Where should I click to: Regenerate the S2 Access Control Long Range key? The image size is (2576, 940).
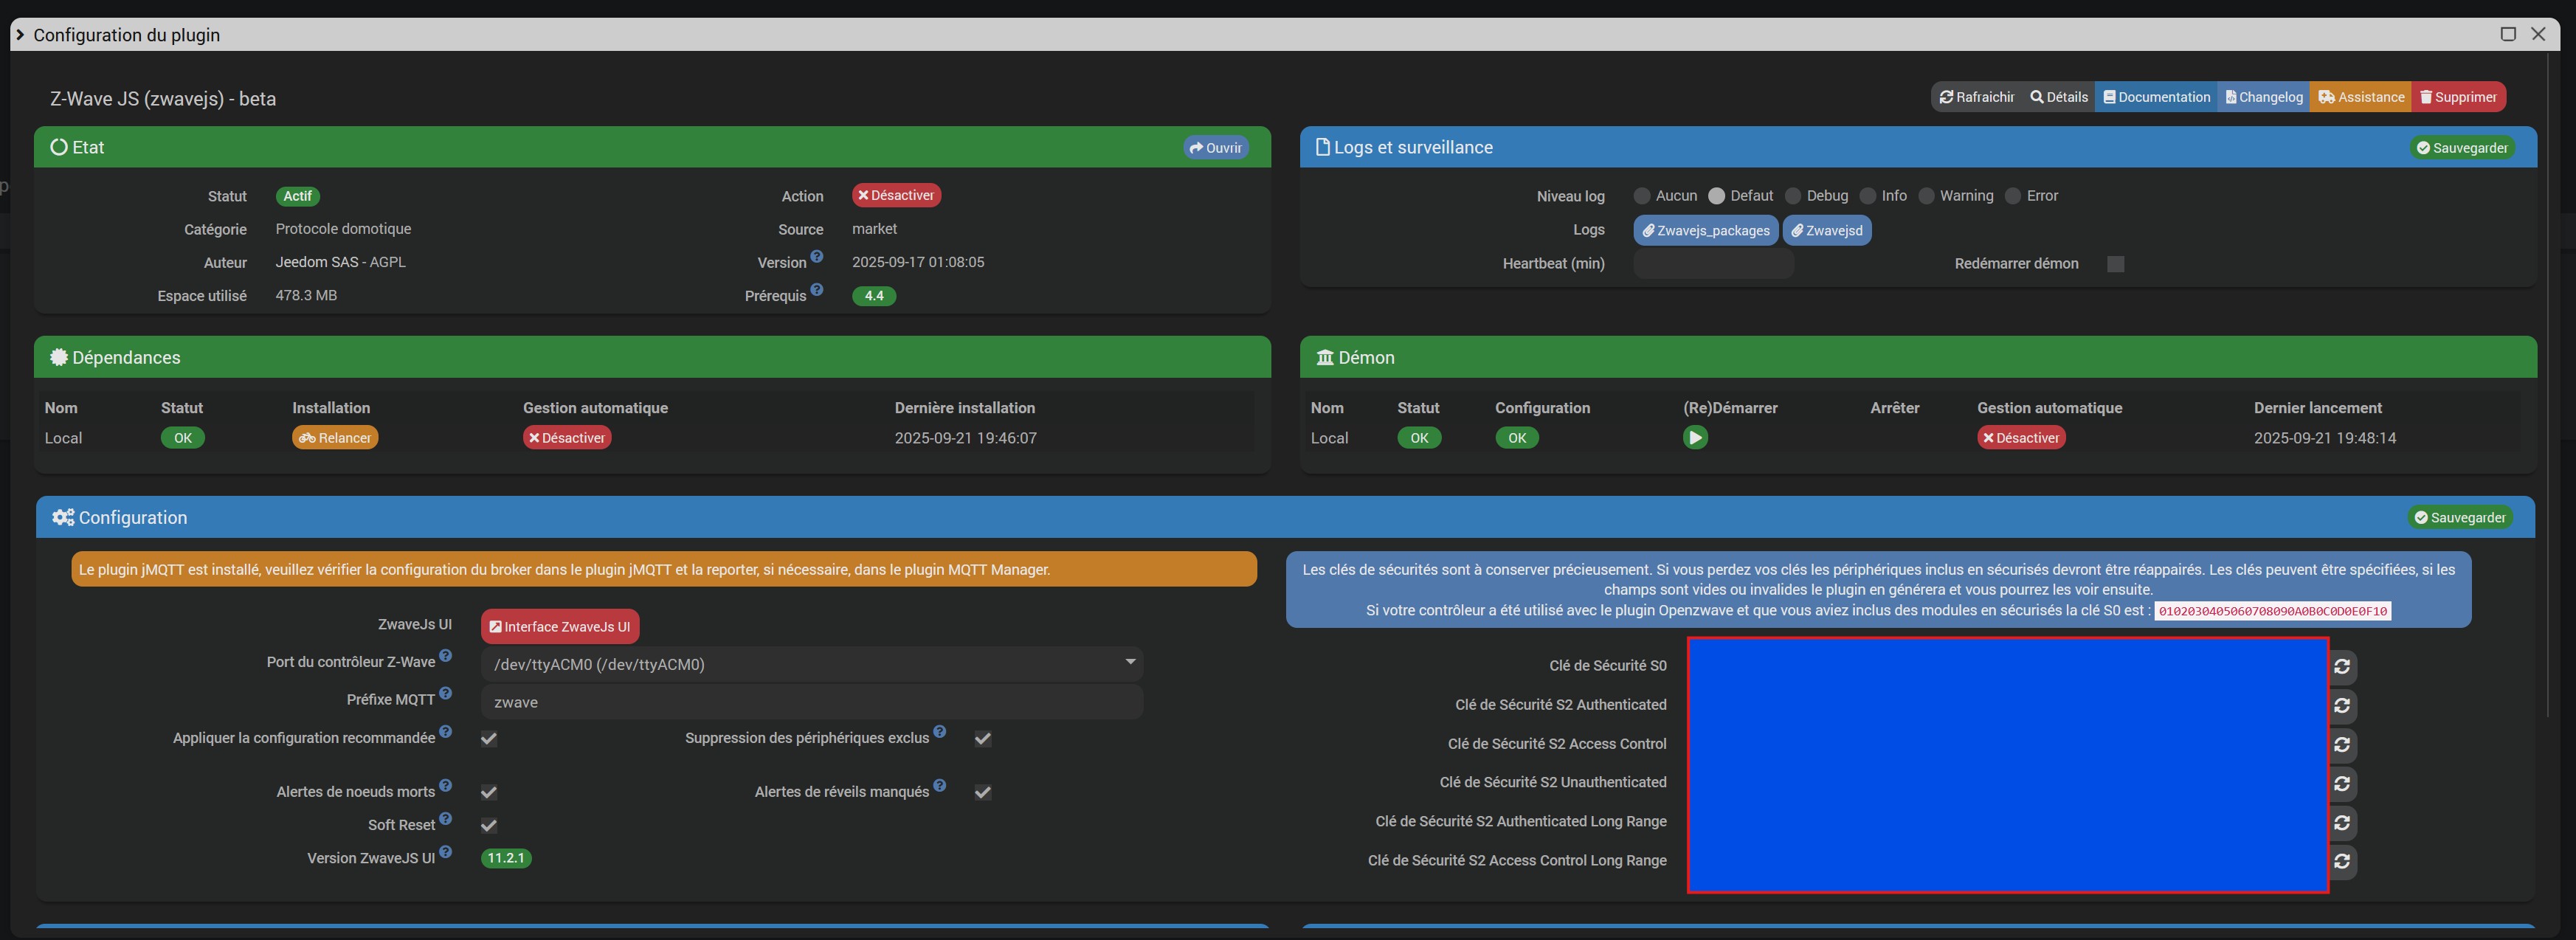2342,861
